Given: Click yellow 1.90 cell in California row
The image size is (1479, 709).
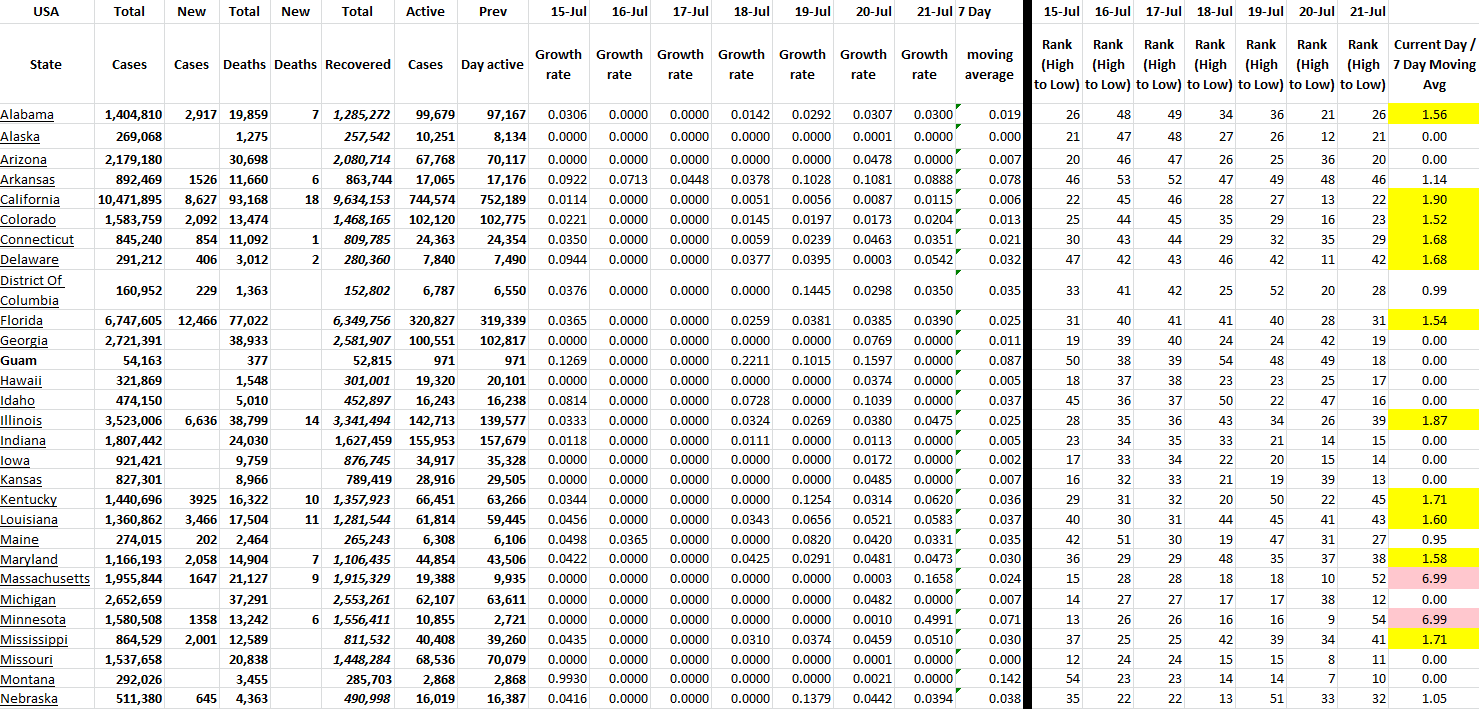Looking at the screenshot, I should point(1433,199).
